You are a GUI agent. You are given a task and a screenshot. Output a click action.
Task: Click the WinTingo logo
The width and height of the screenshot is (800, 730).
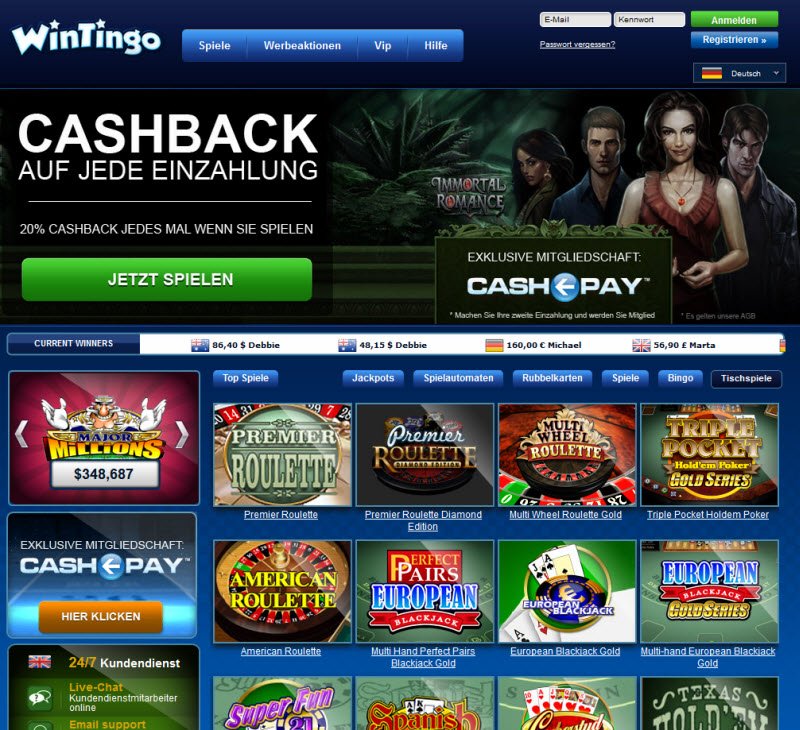click(x=86, y=38)
